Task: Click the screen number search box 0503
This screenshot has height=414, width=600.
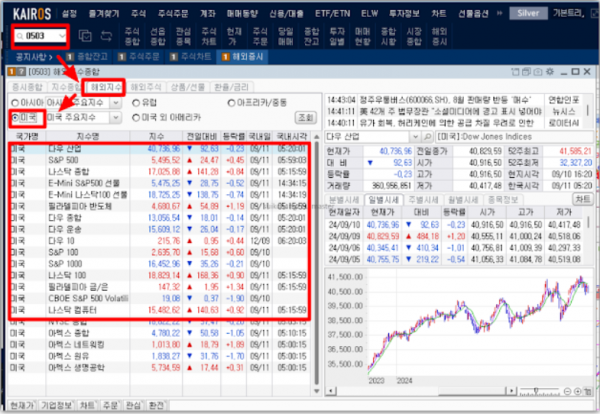Action: 40,36
